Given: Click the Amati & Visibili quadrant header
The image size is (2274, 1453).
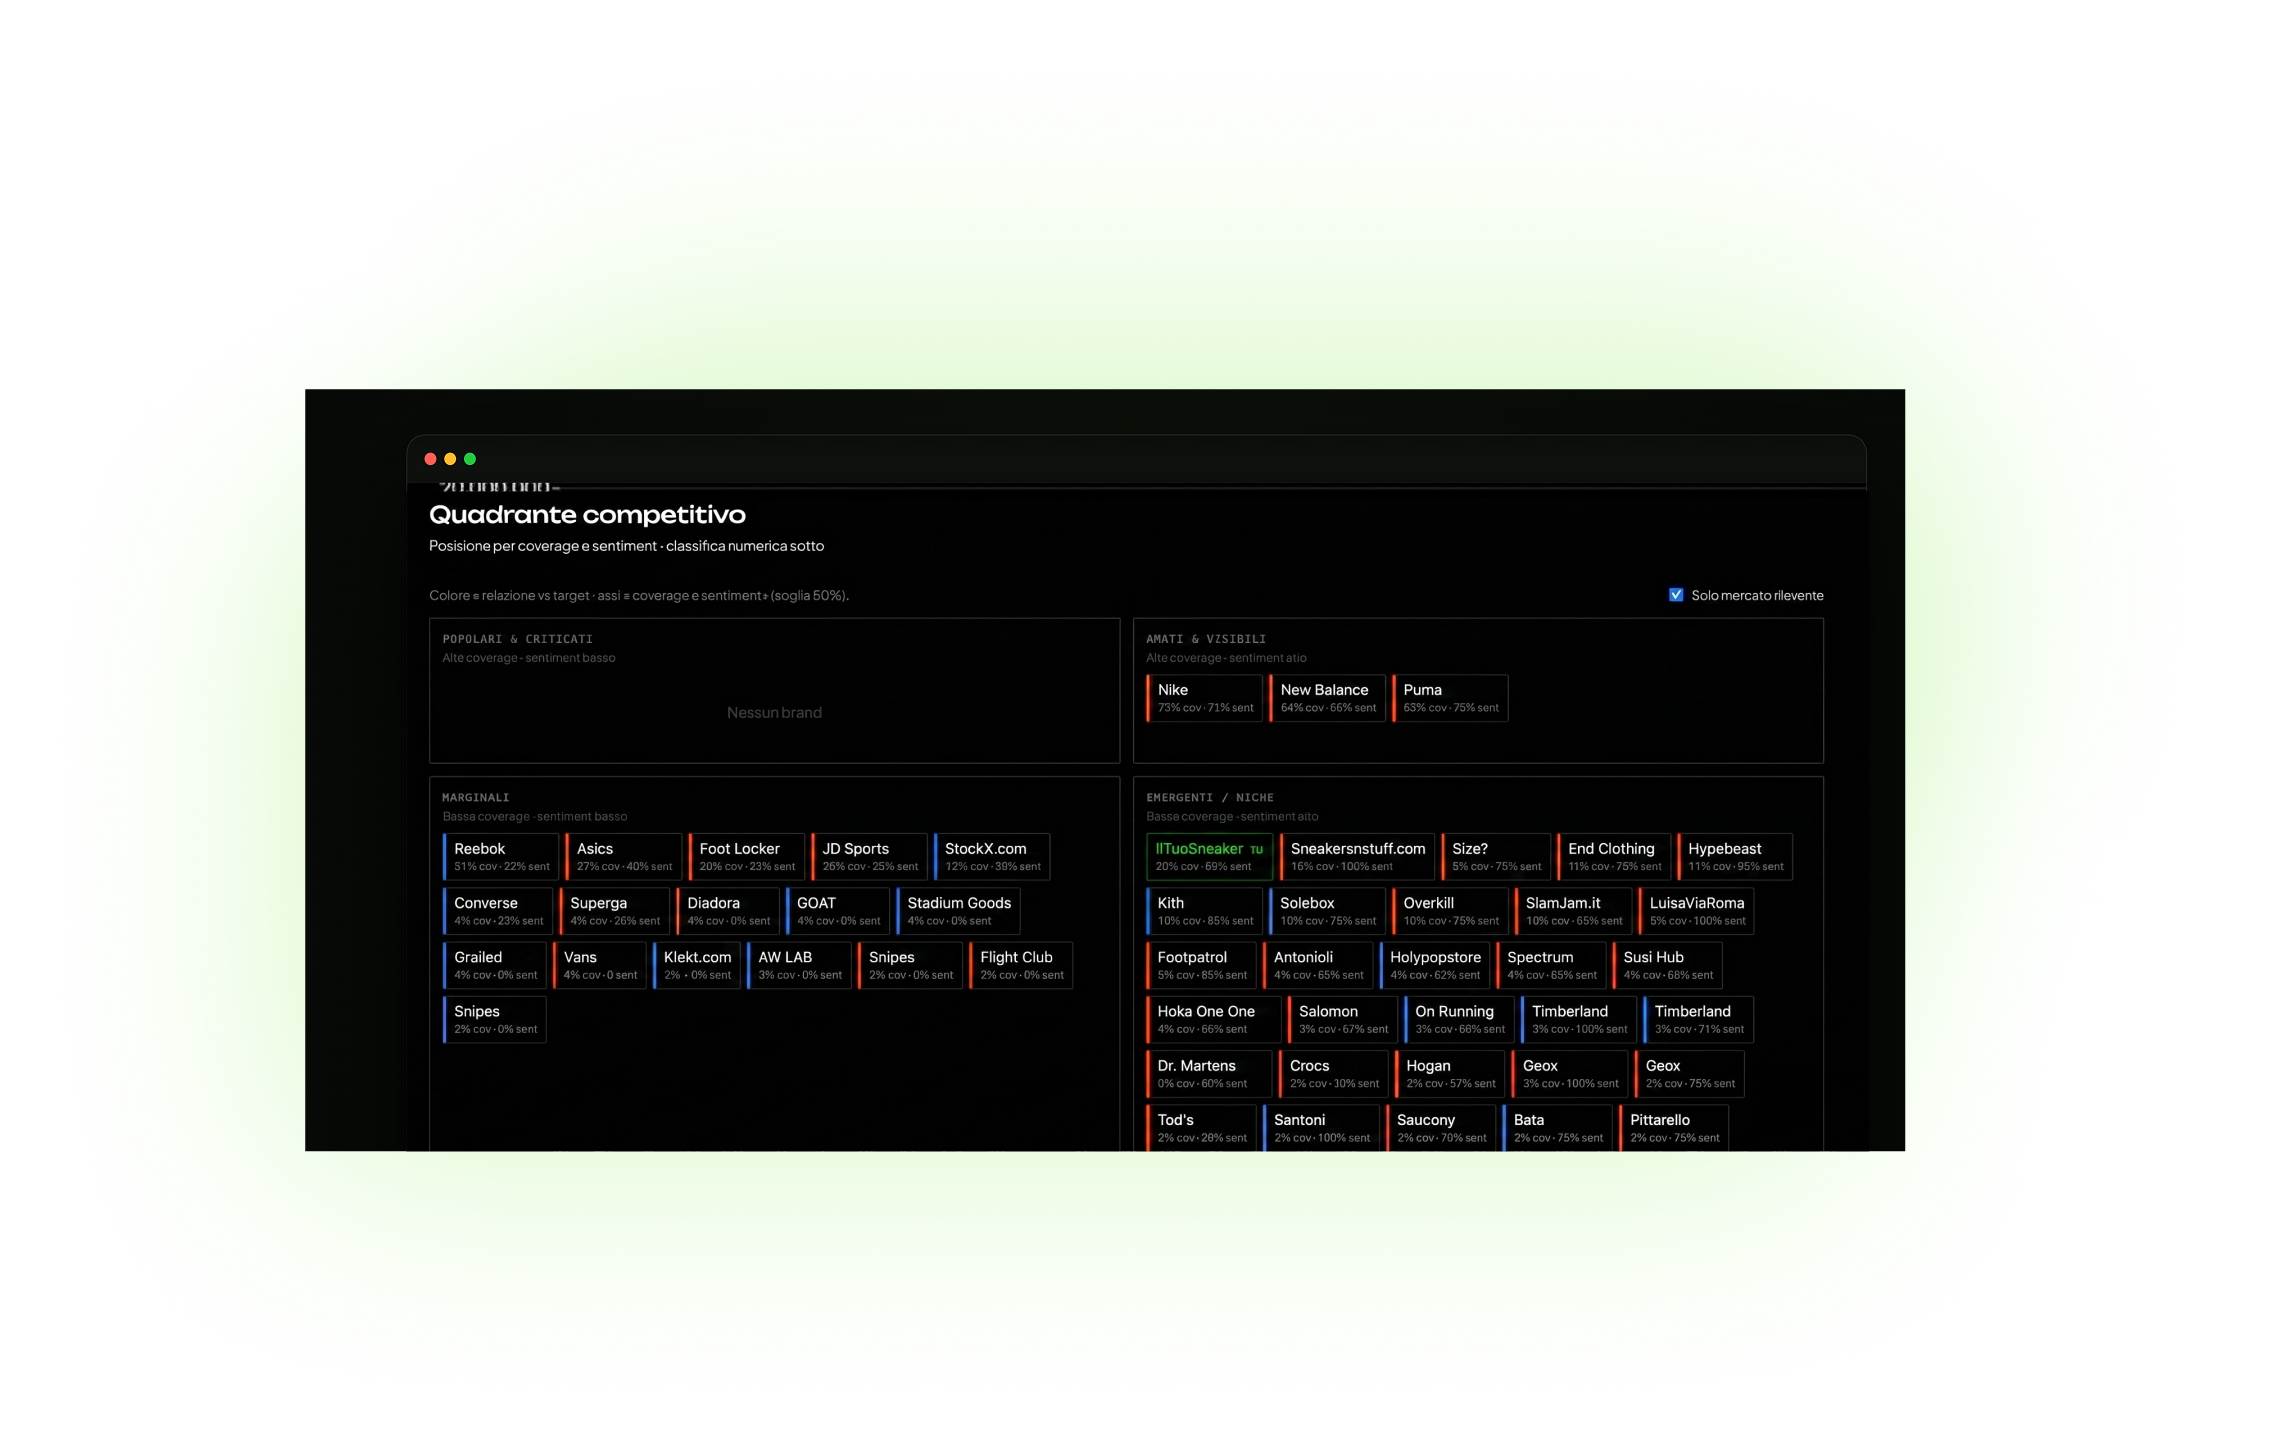Looking at the screenshot, I should click(1206, 639).
